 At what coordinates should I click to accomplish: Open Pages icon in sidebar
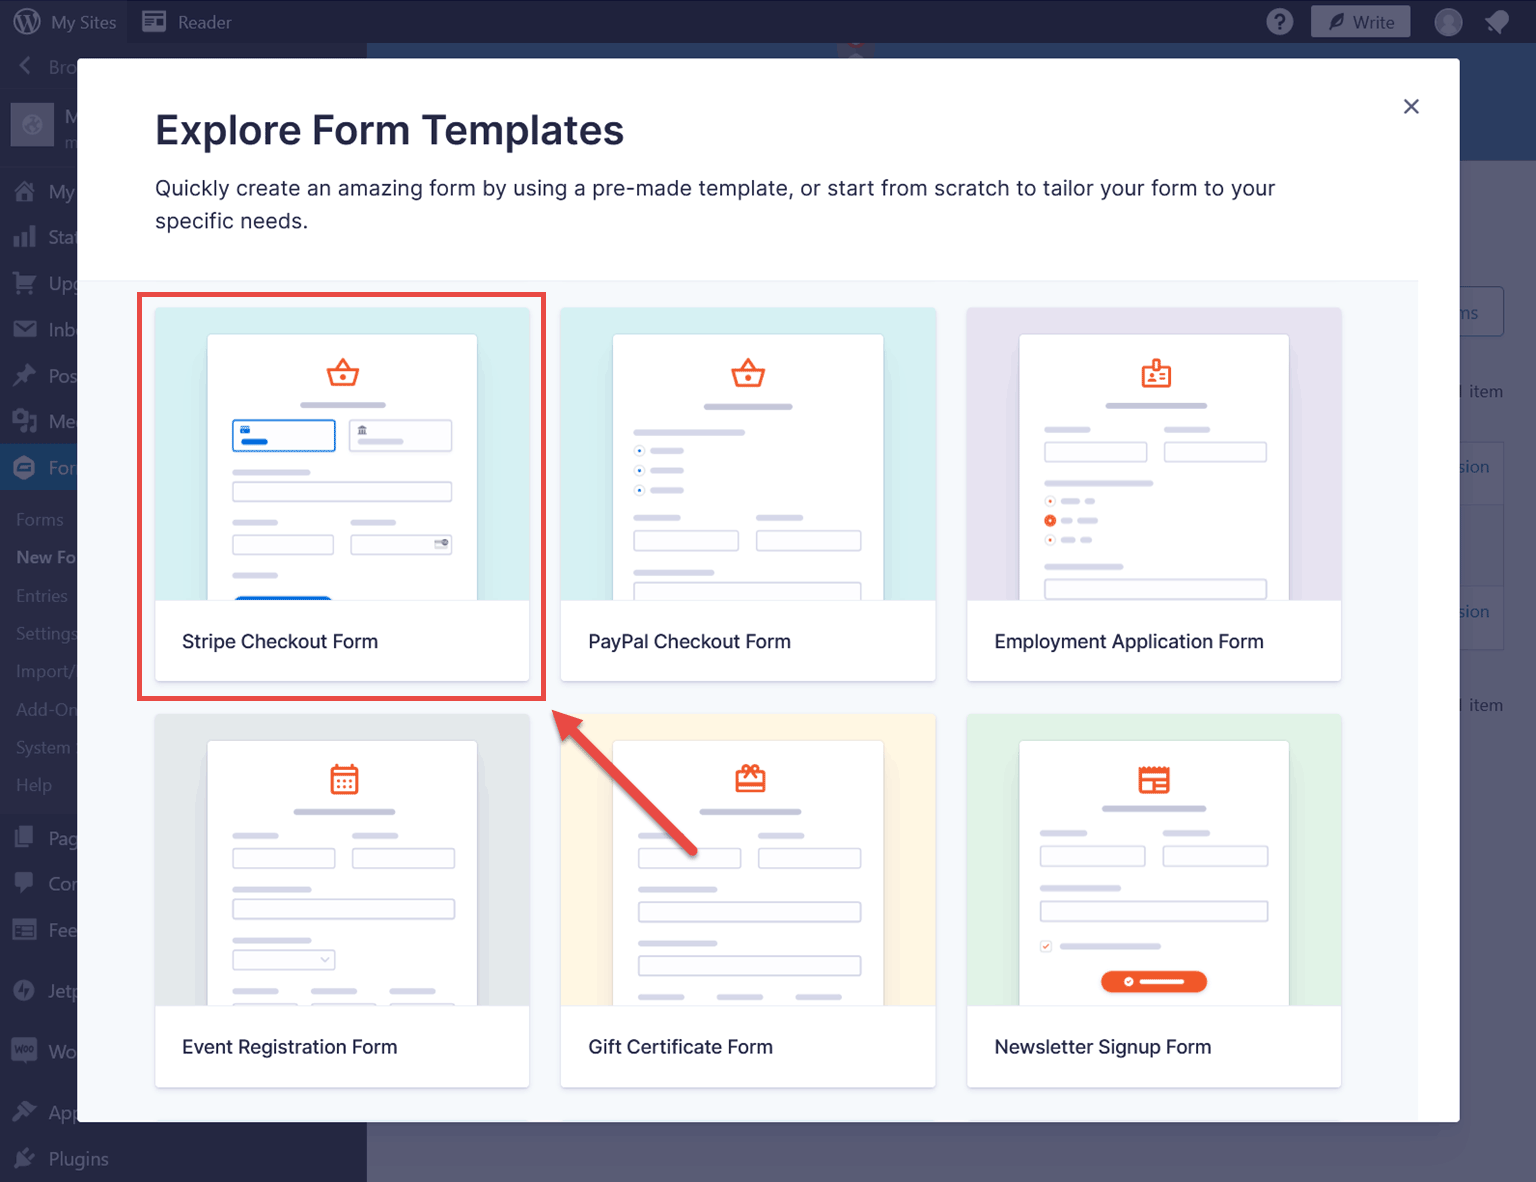[x=25, y=838]
